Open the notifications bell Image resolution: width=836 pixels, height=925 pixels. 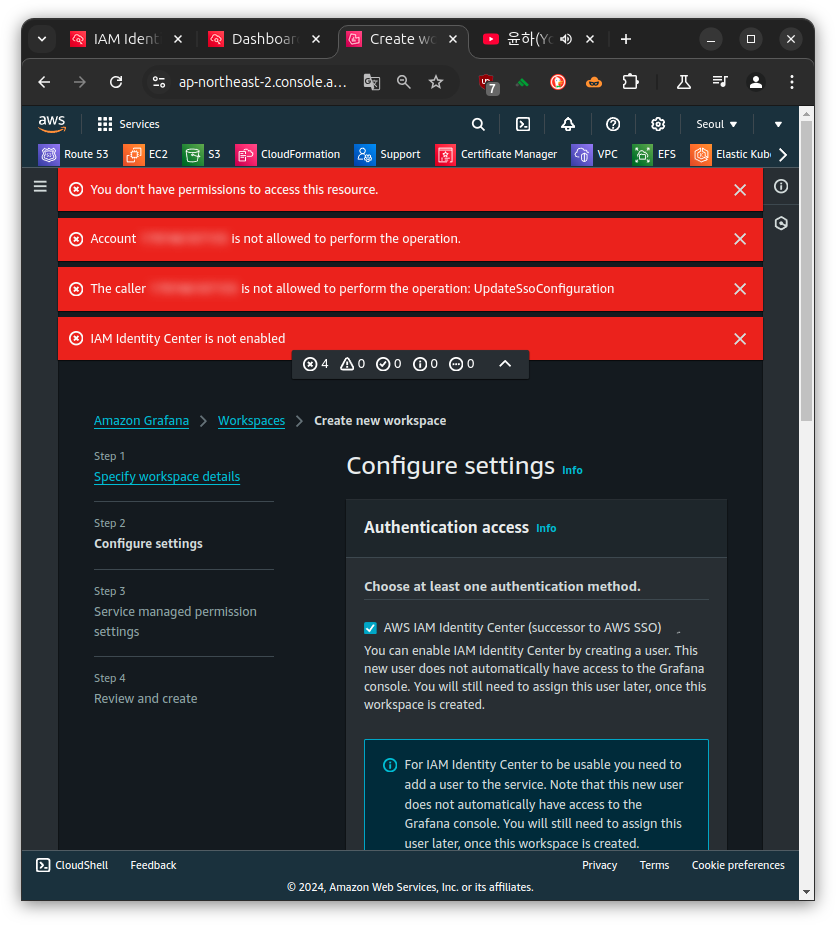point(568,124)
